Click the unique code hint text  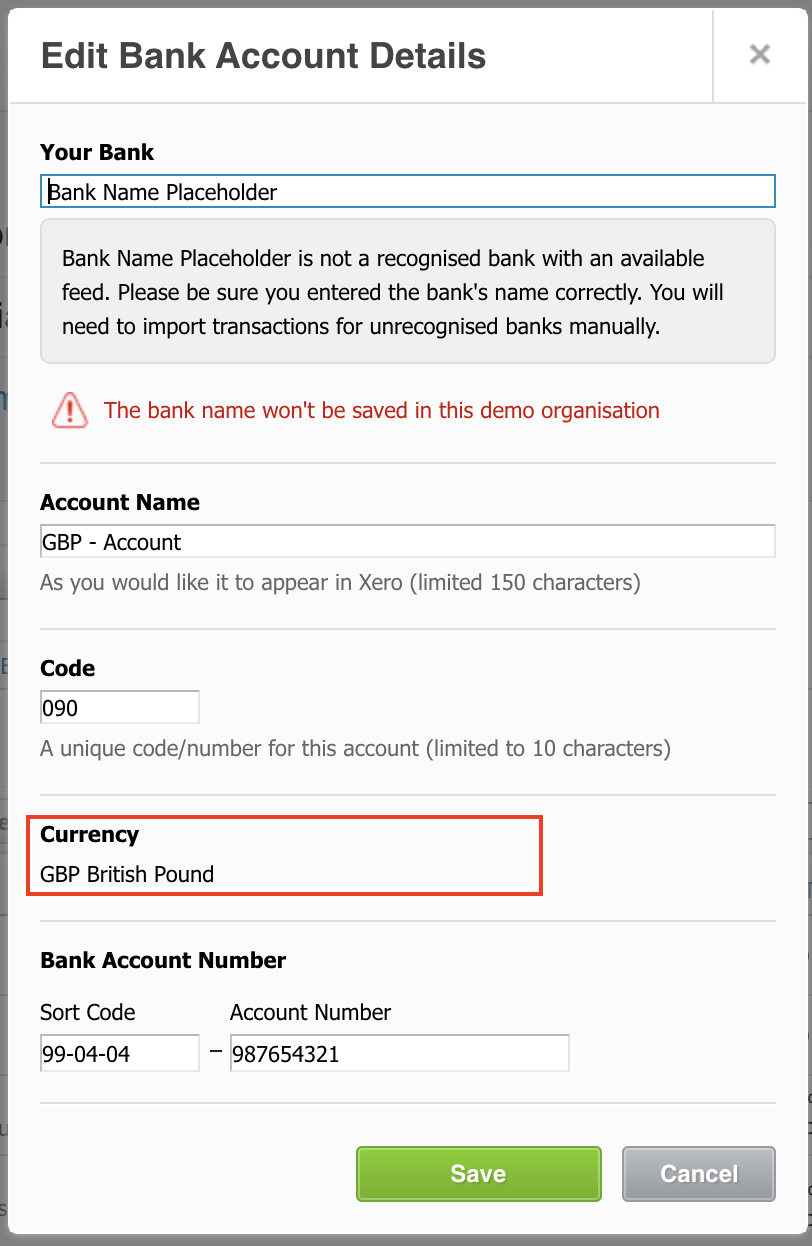(x=355, y=748)
